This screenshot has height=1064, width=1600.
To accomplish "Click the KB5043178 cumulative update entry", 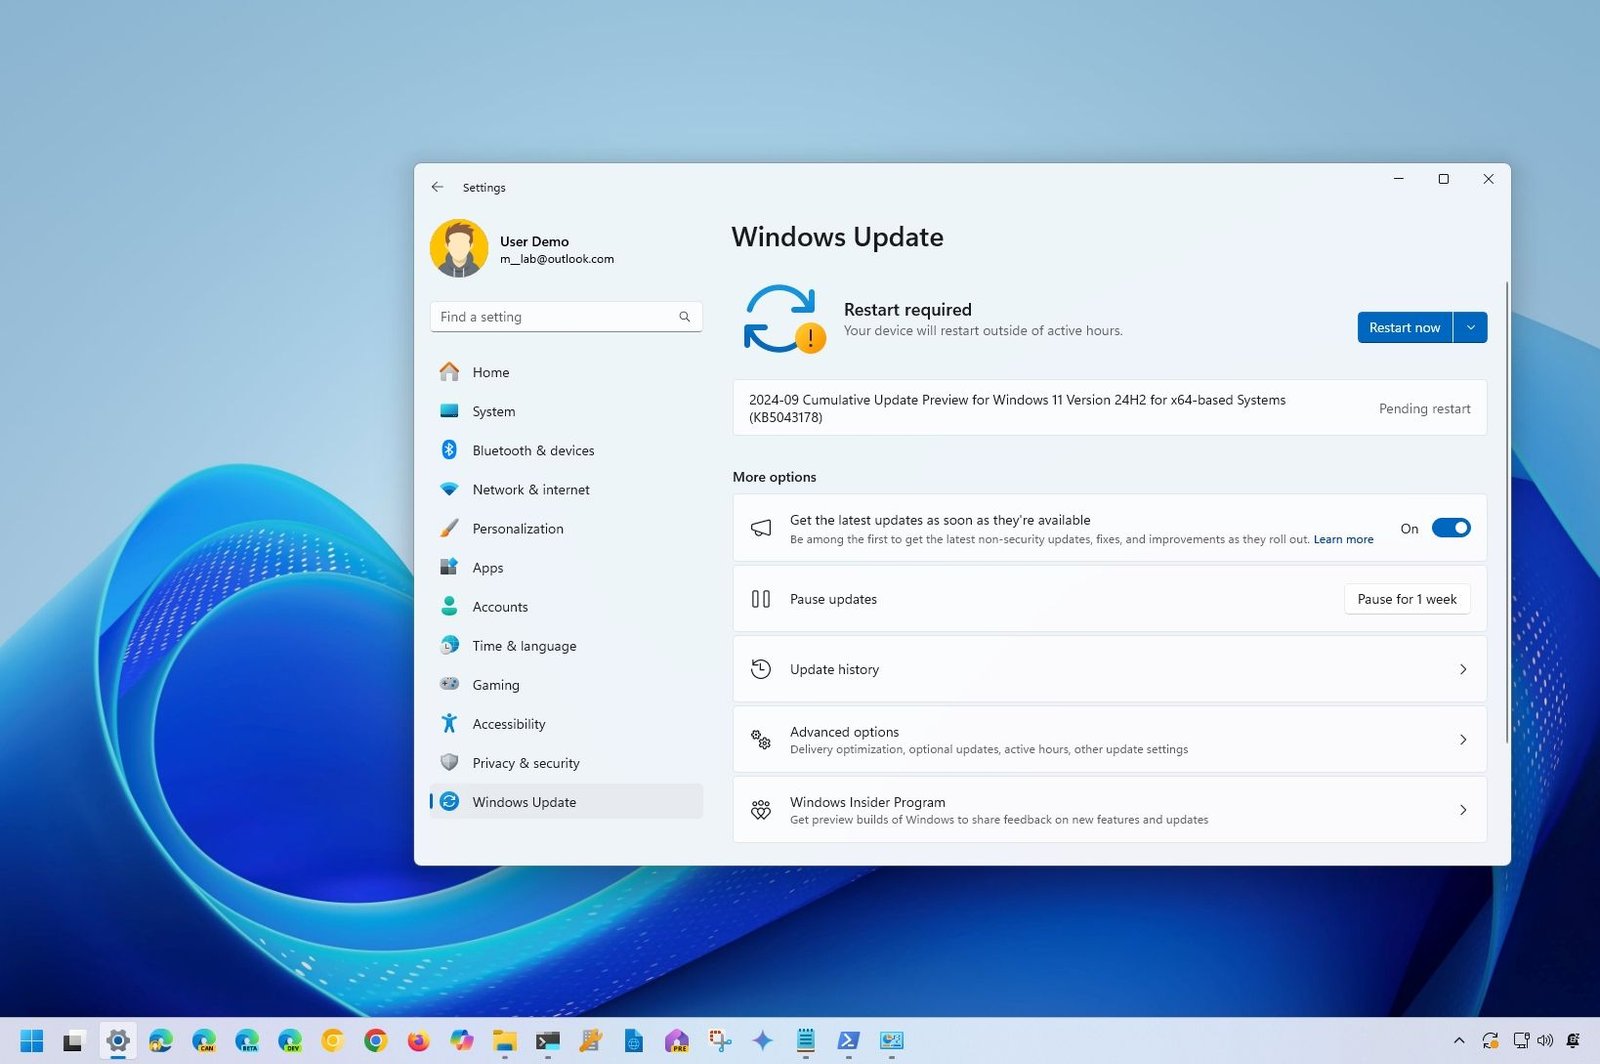I will click(1109, 408).
